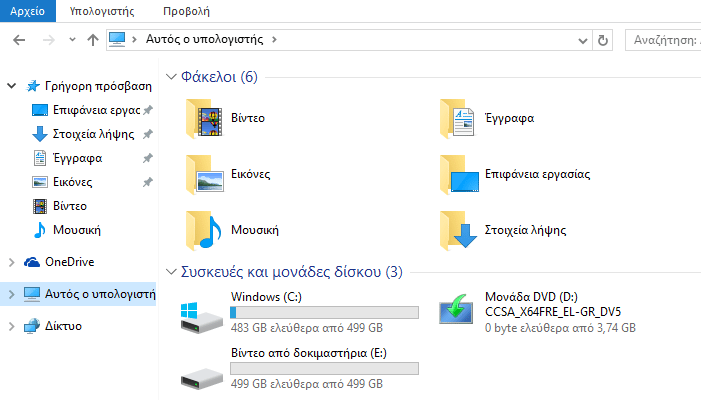Open recent locations dropdown arrow
701x400 pixels.
click(72, 40)
